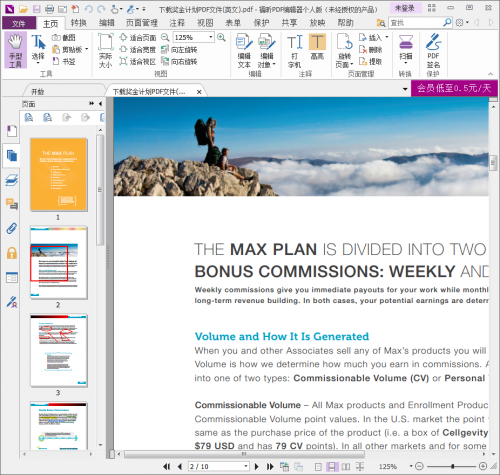Toggle continuous page view mode
500x475 pixels.
pos(331,466)
